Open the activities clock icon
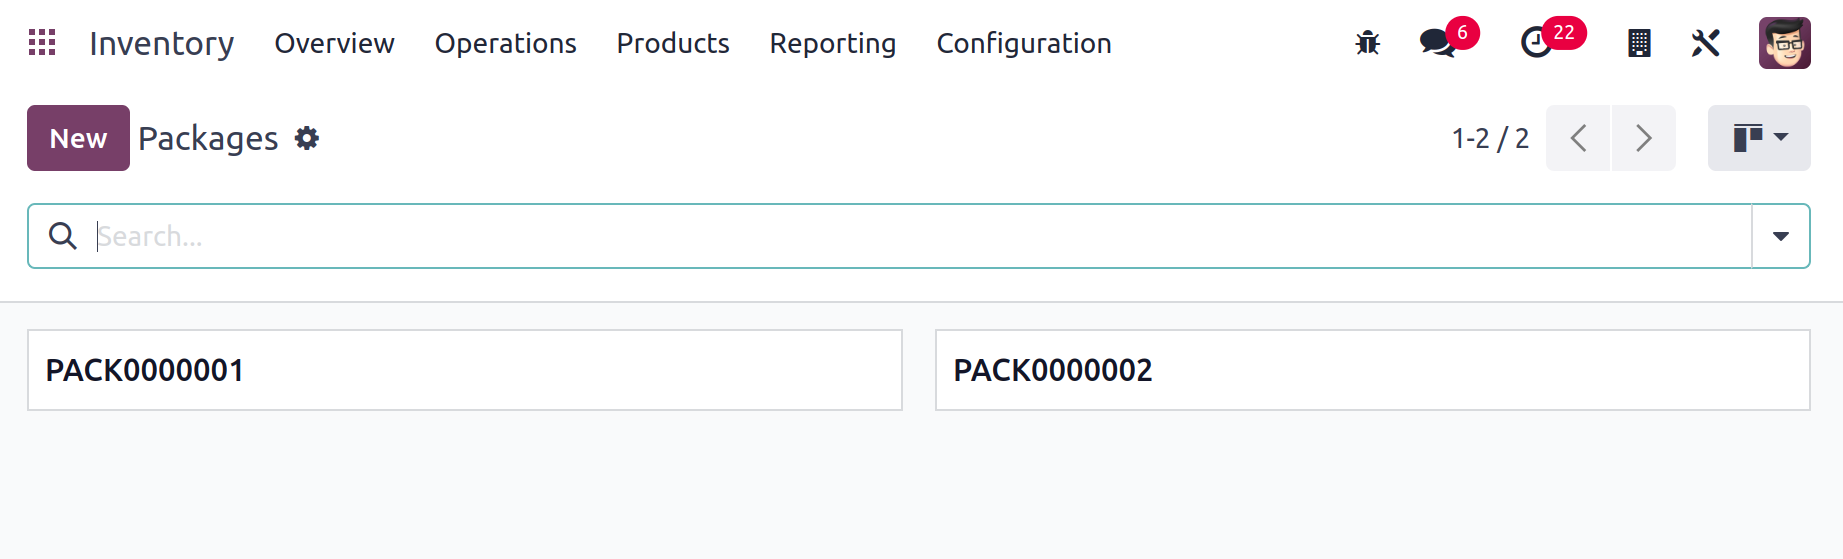This screenshot has height=559, width=1843. [1536, 43]
